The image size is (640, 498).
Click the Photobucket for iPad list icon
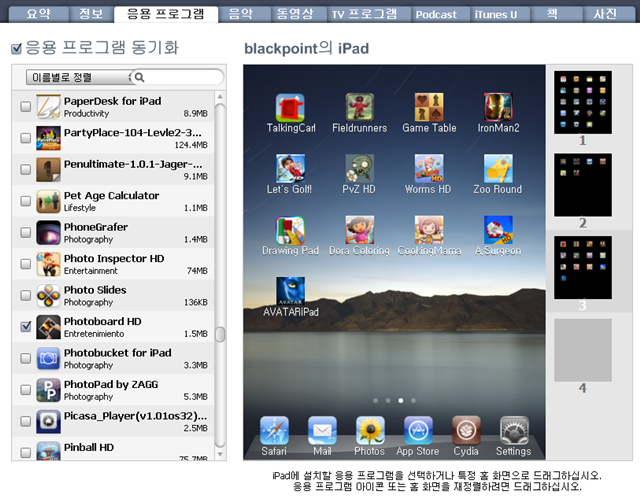(x=48, y=358)
